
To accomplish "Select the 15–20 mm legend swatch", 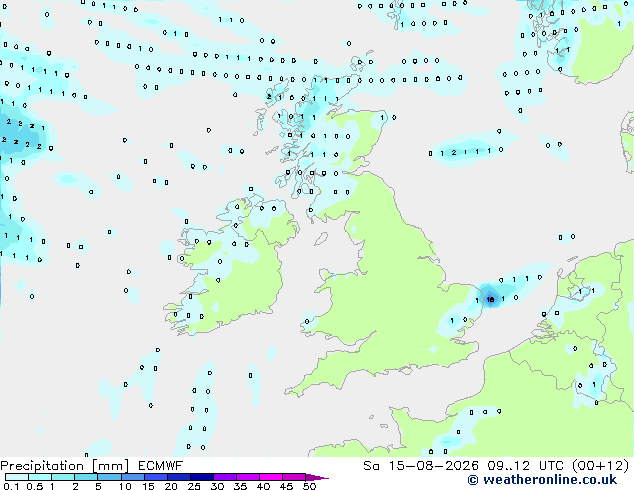I will 155,477.
